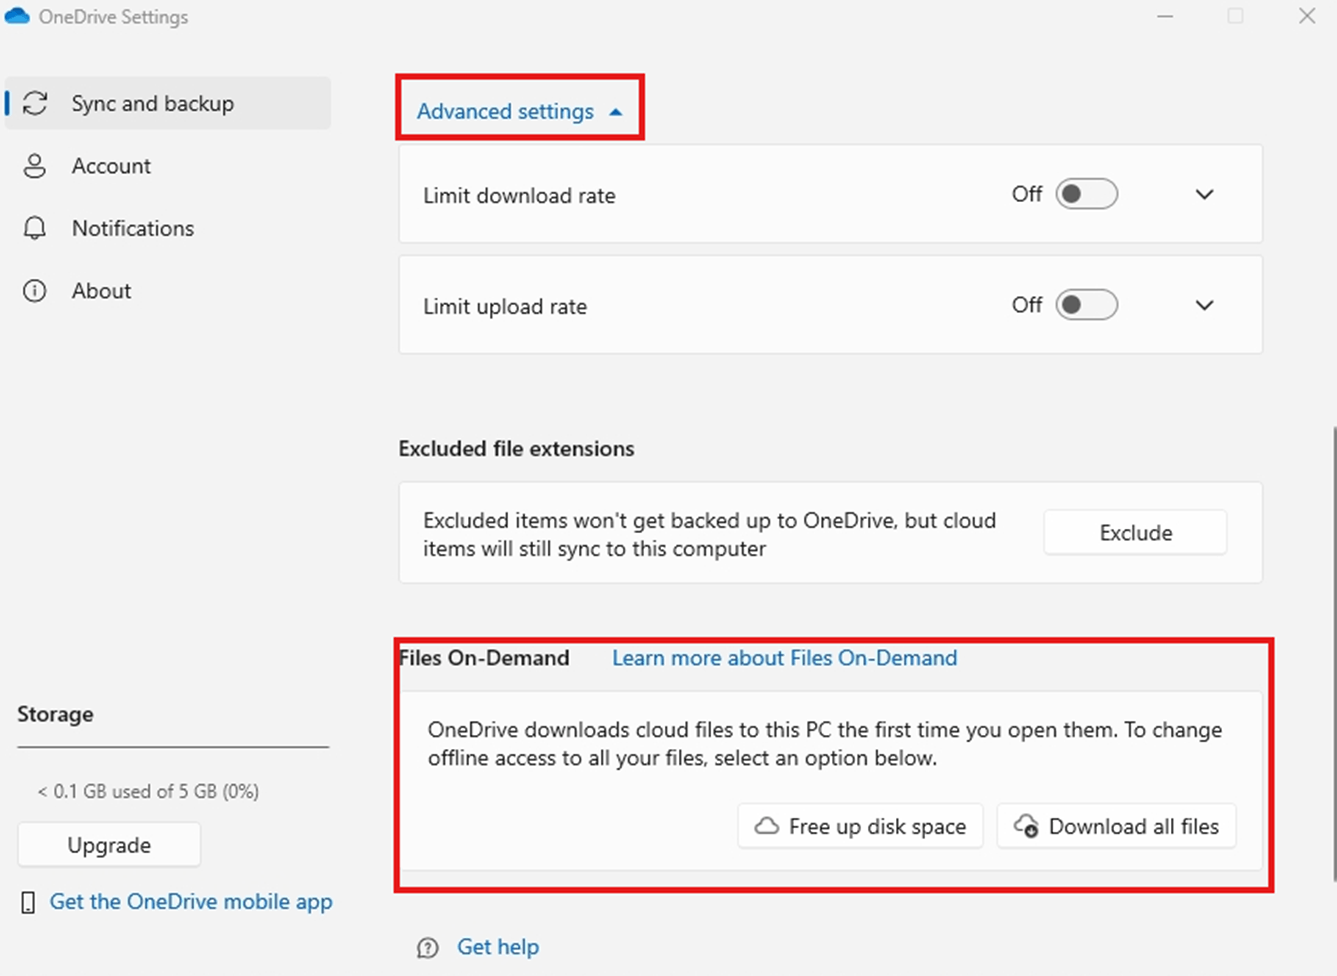
Task: Click the vertical scrollbar thumb
Action: (x=1333, y=655)
